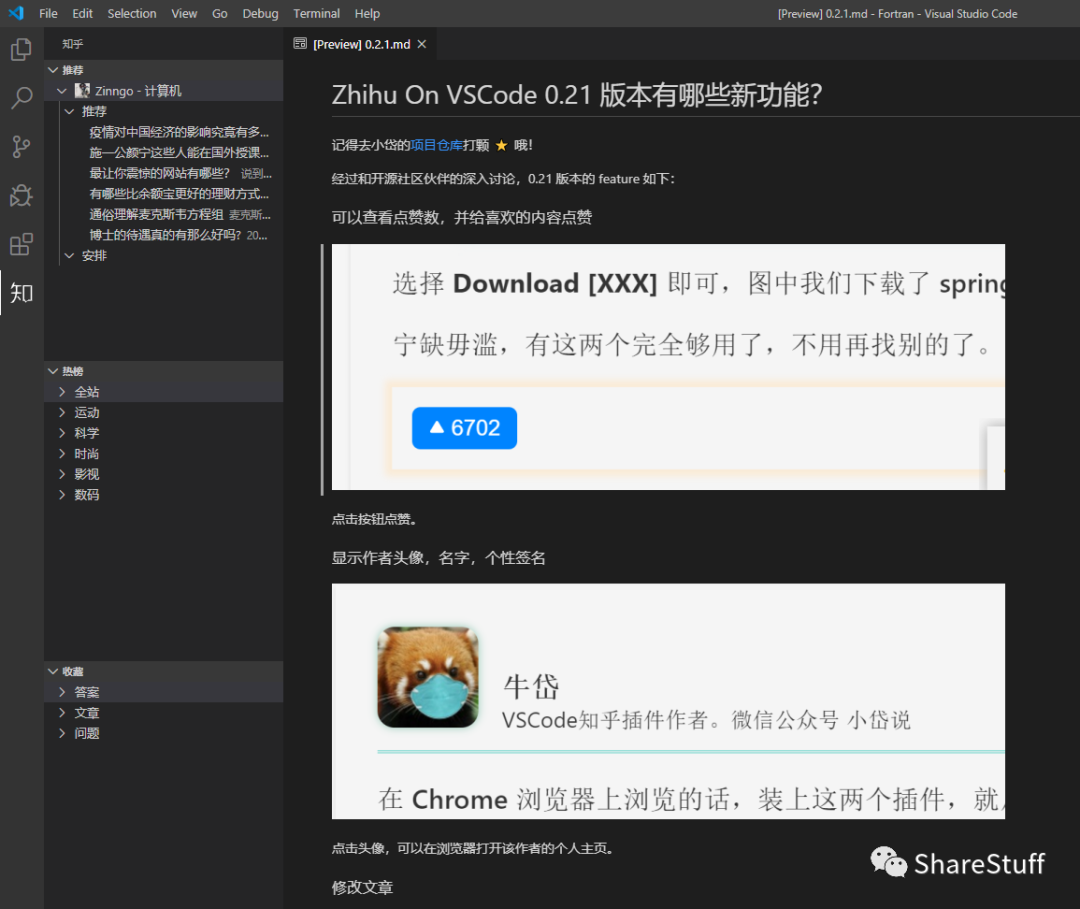
Task: Click the article title heading in preview
Action: [x=577, y=95]
